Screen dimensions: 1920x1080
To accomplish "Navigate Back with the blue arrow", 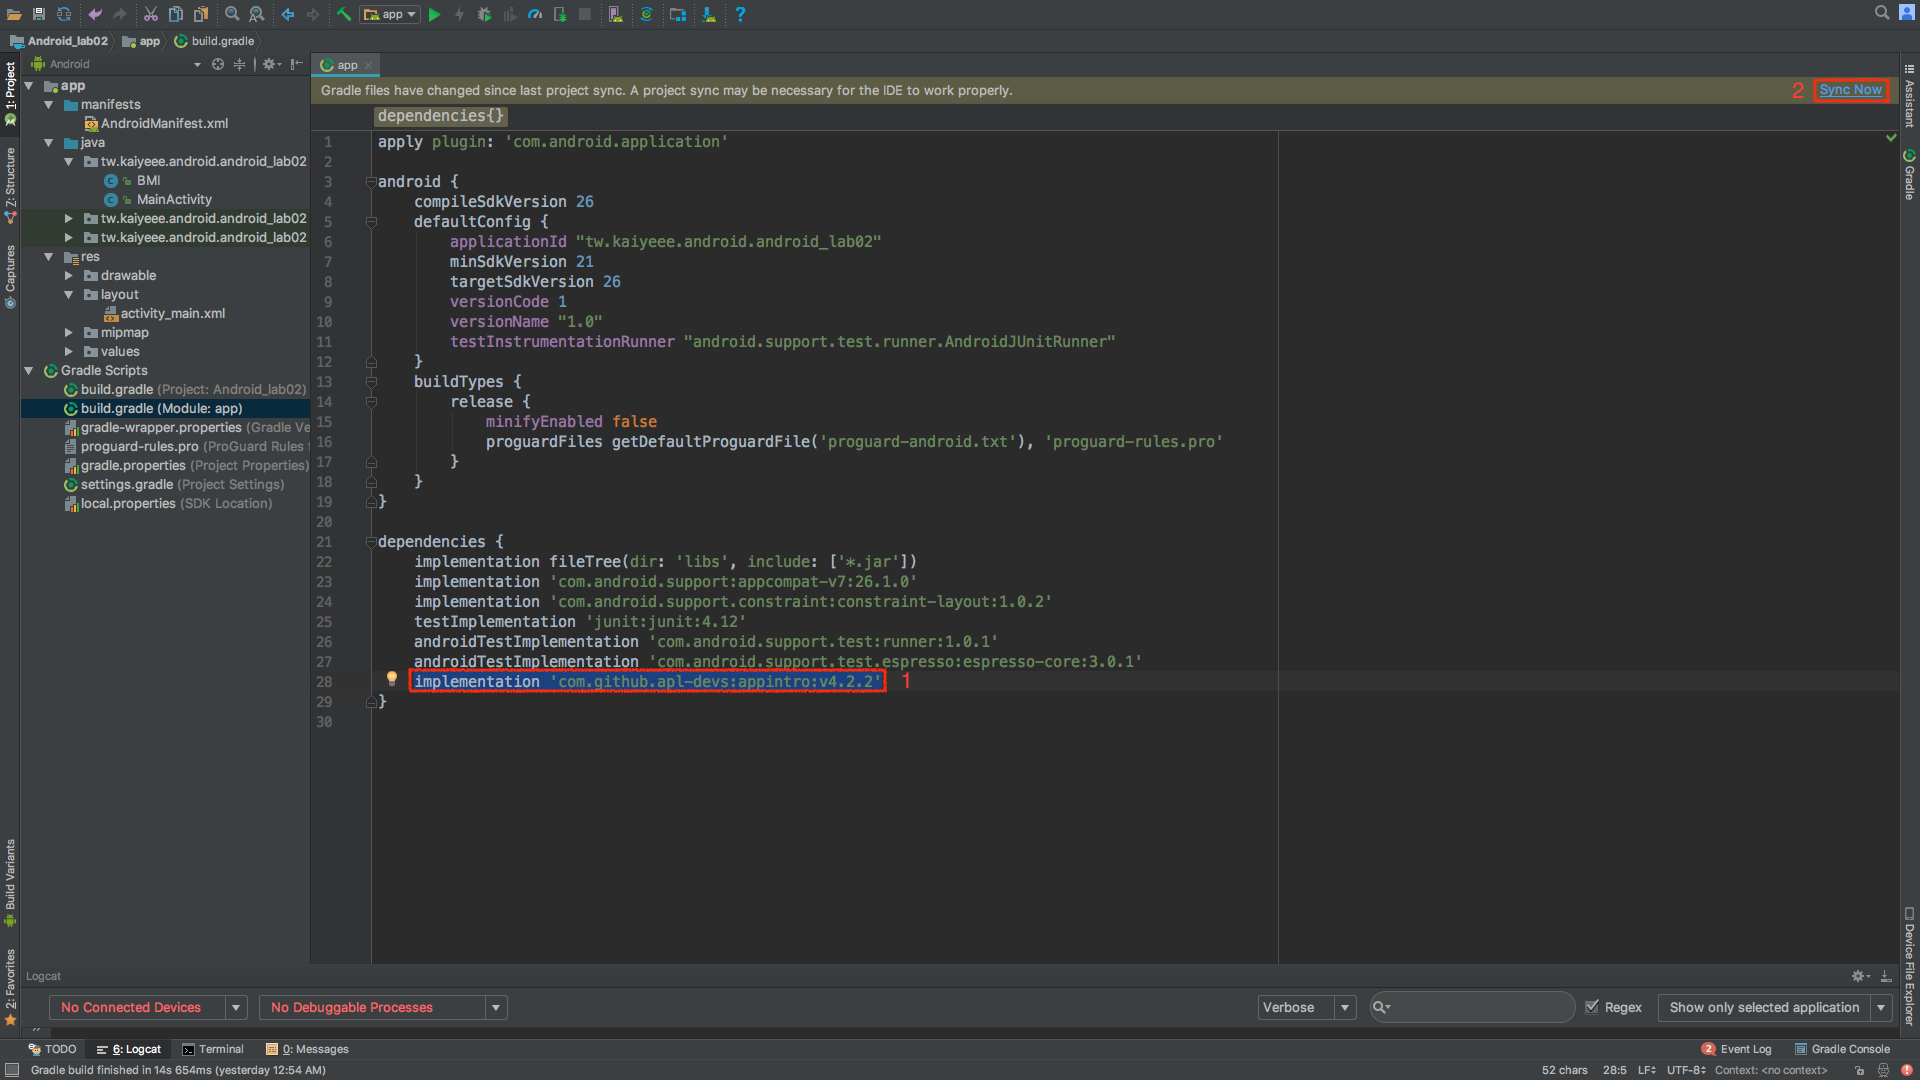I will coord(288,14).
